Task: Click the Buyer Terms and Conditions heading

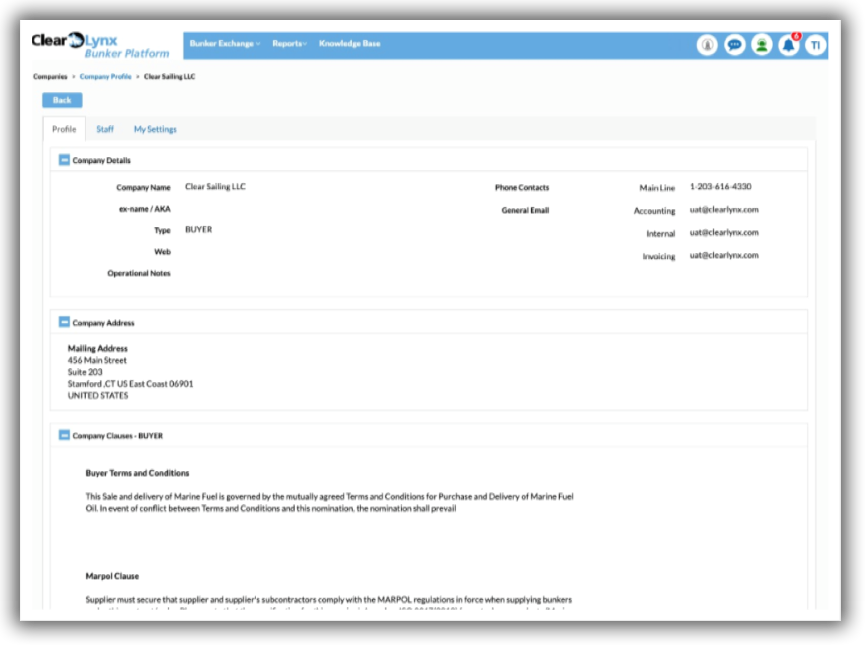Action: click(137, 473)
